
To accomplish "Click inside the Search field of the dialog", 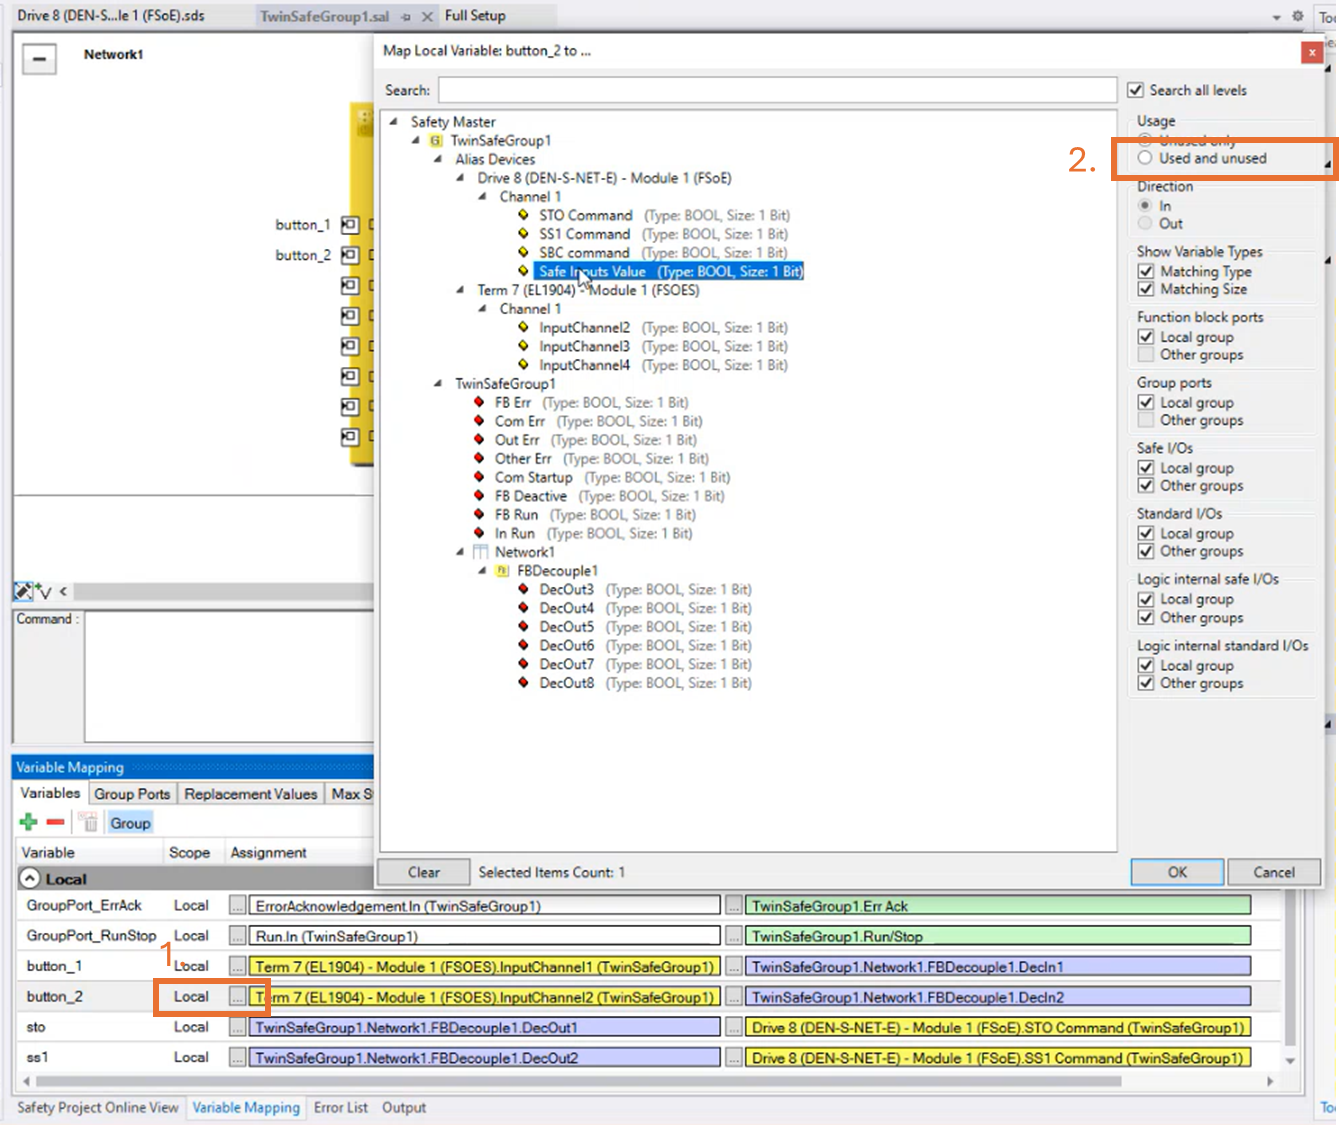I will [x=778, y=90].
